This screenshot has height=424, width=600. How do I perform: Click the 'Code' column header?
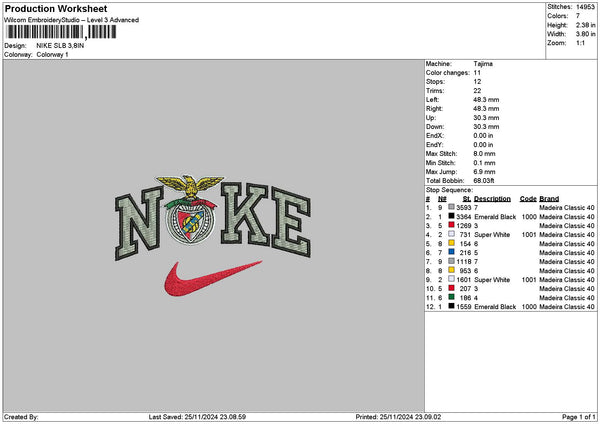tap(528, 199)
